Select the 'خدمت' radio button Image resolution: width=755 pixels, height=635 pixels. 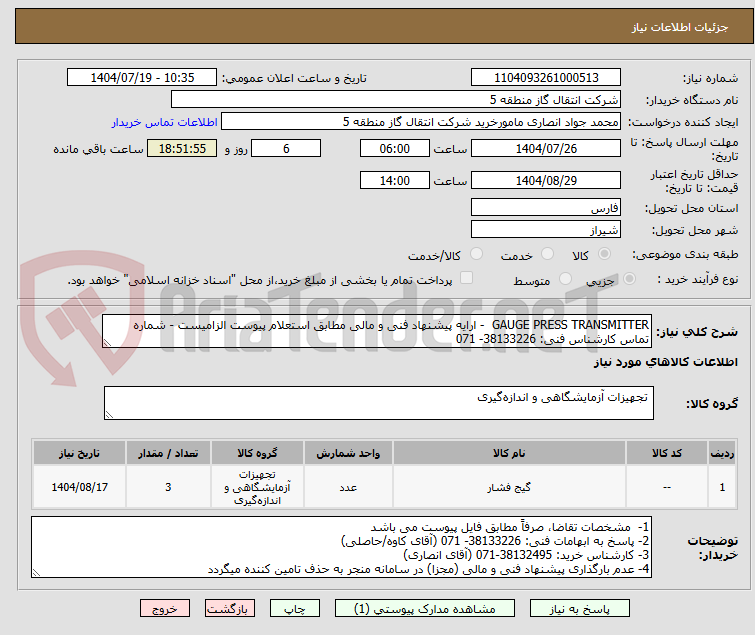click(547, 254)
